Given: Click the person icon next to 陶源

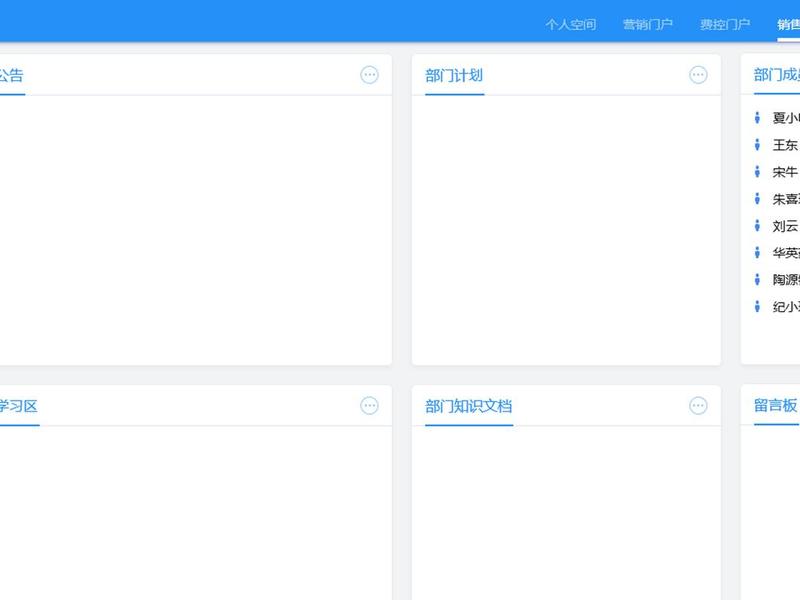Looking at the screenshot, I should tap(757, 280).
